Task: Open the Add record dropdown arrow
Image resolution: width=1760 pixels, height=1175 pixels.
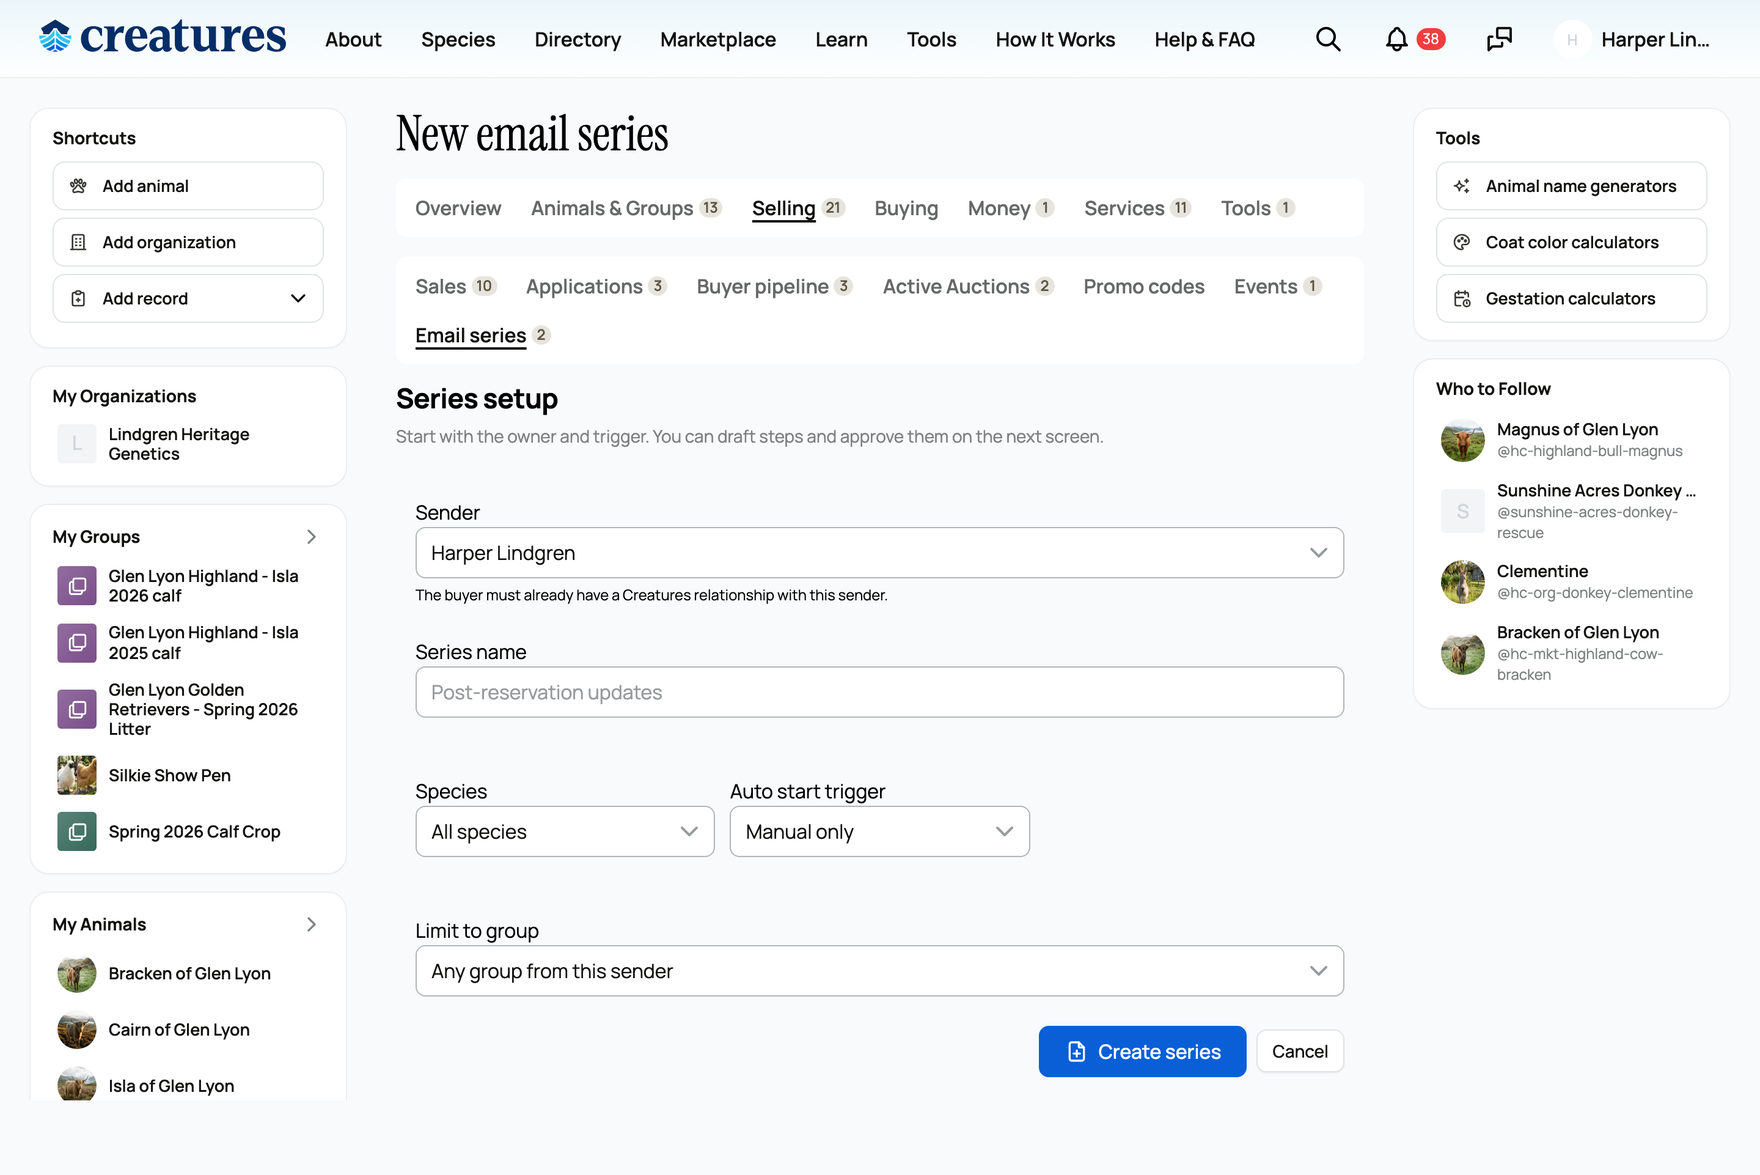Action: tap(298, 298)
